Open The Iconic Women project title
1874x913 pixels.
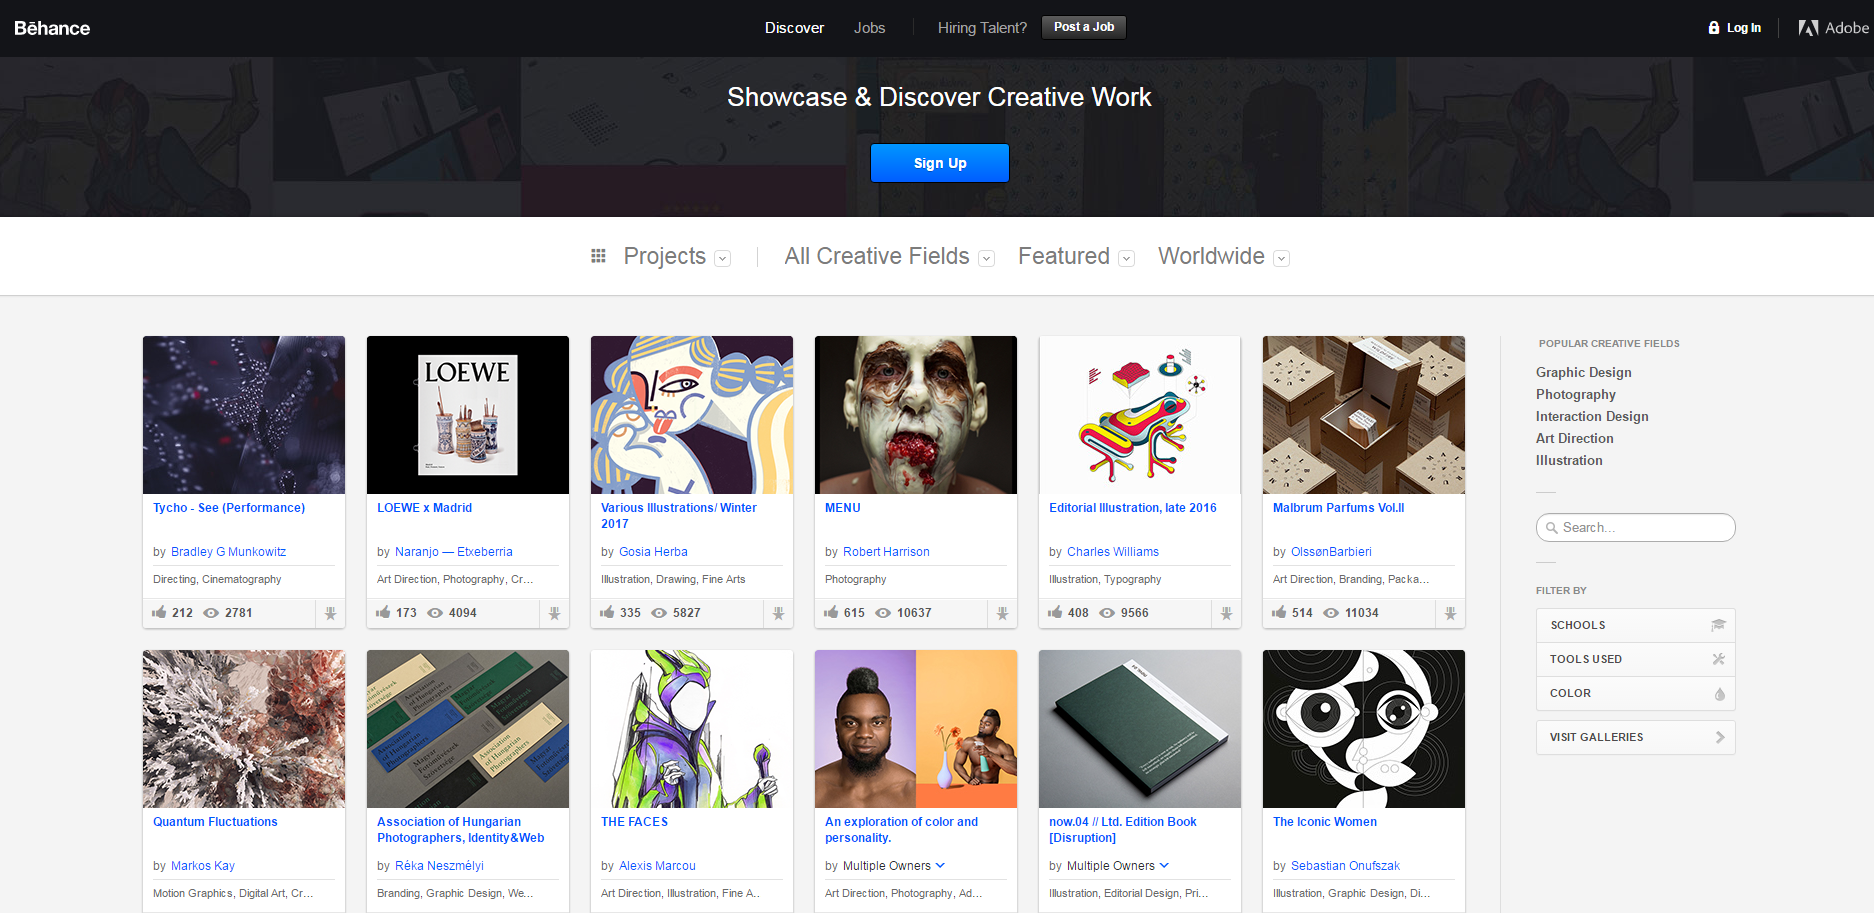(x=1325, y=822)
